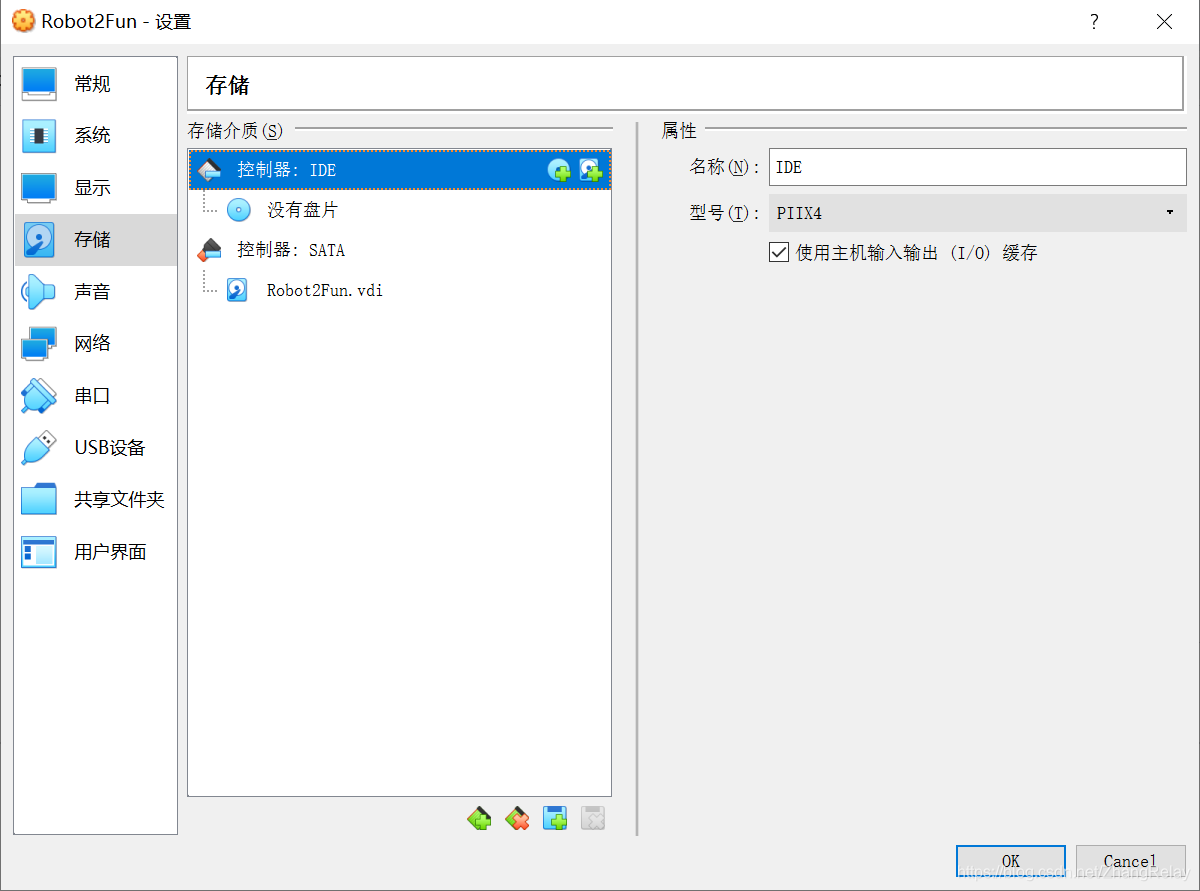Click the 用户界面 layout icon
The image size is (1200, 891).
39,552
